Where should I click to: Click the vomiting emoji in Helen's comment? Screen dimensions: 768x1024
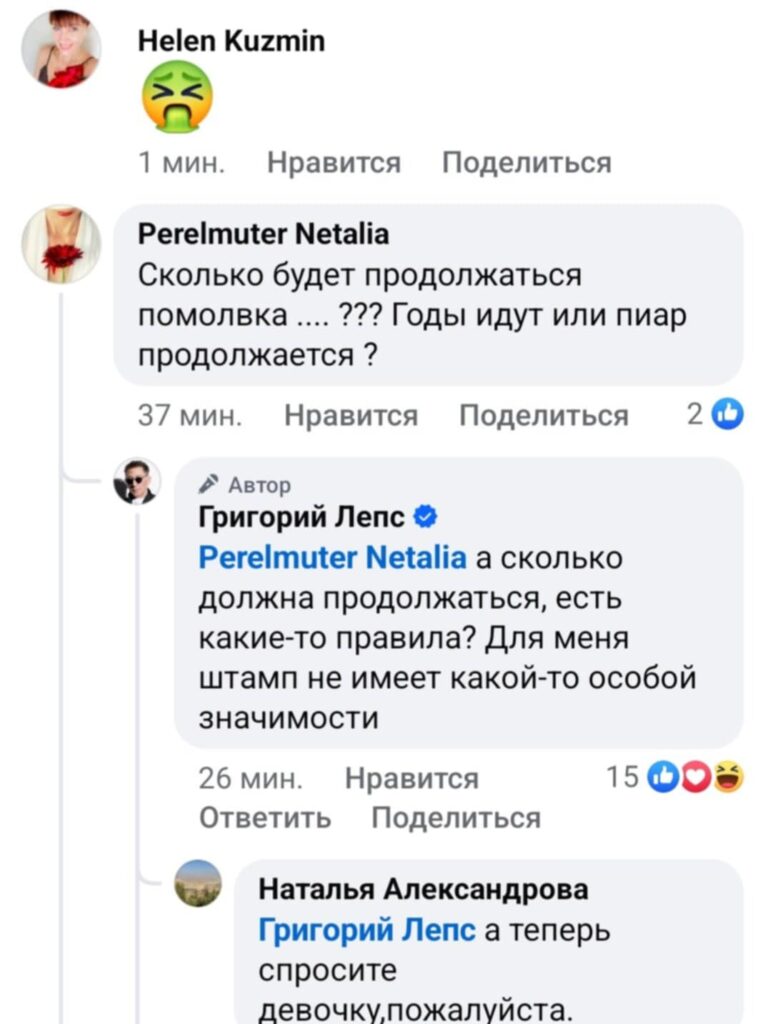[177, 96]
